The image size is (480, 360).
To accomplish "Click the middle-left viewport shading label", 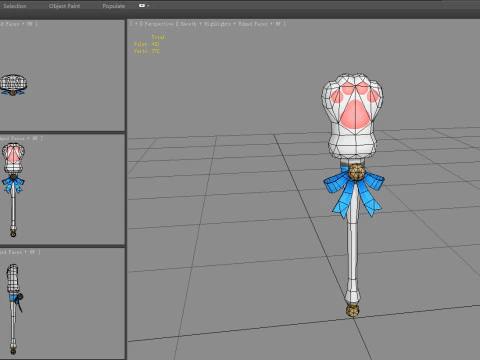I will point(21,138).
